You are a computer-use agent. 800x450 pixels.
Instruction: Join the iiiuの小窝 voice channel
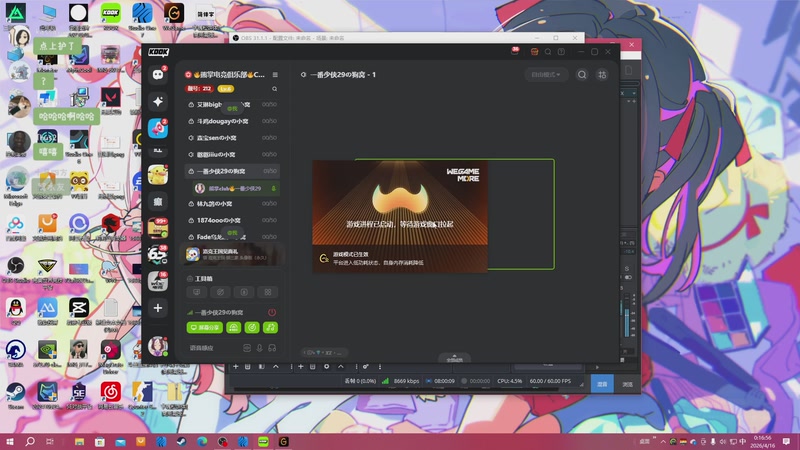coord(232,155)
